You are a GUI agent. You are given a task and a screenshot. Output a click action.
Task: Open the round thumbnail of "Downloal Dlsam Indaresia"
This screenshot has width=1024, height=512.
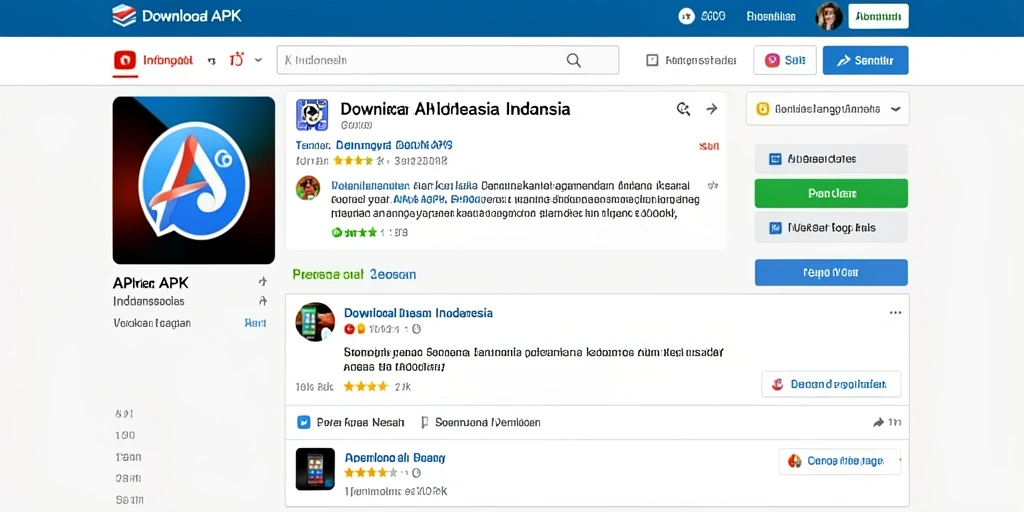(315, 322)
